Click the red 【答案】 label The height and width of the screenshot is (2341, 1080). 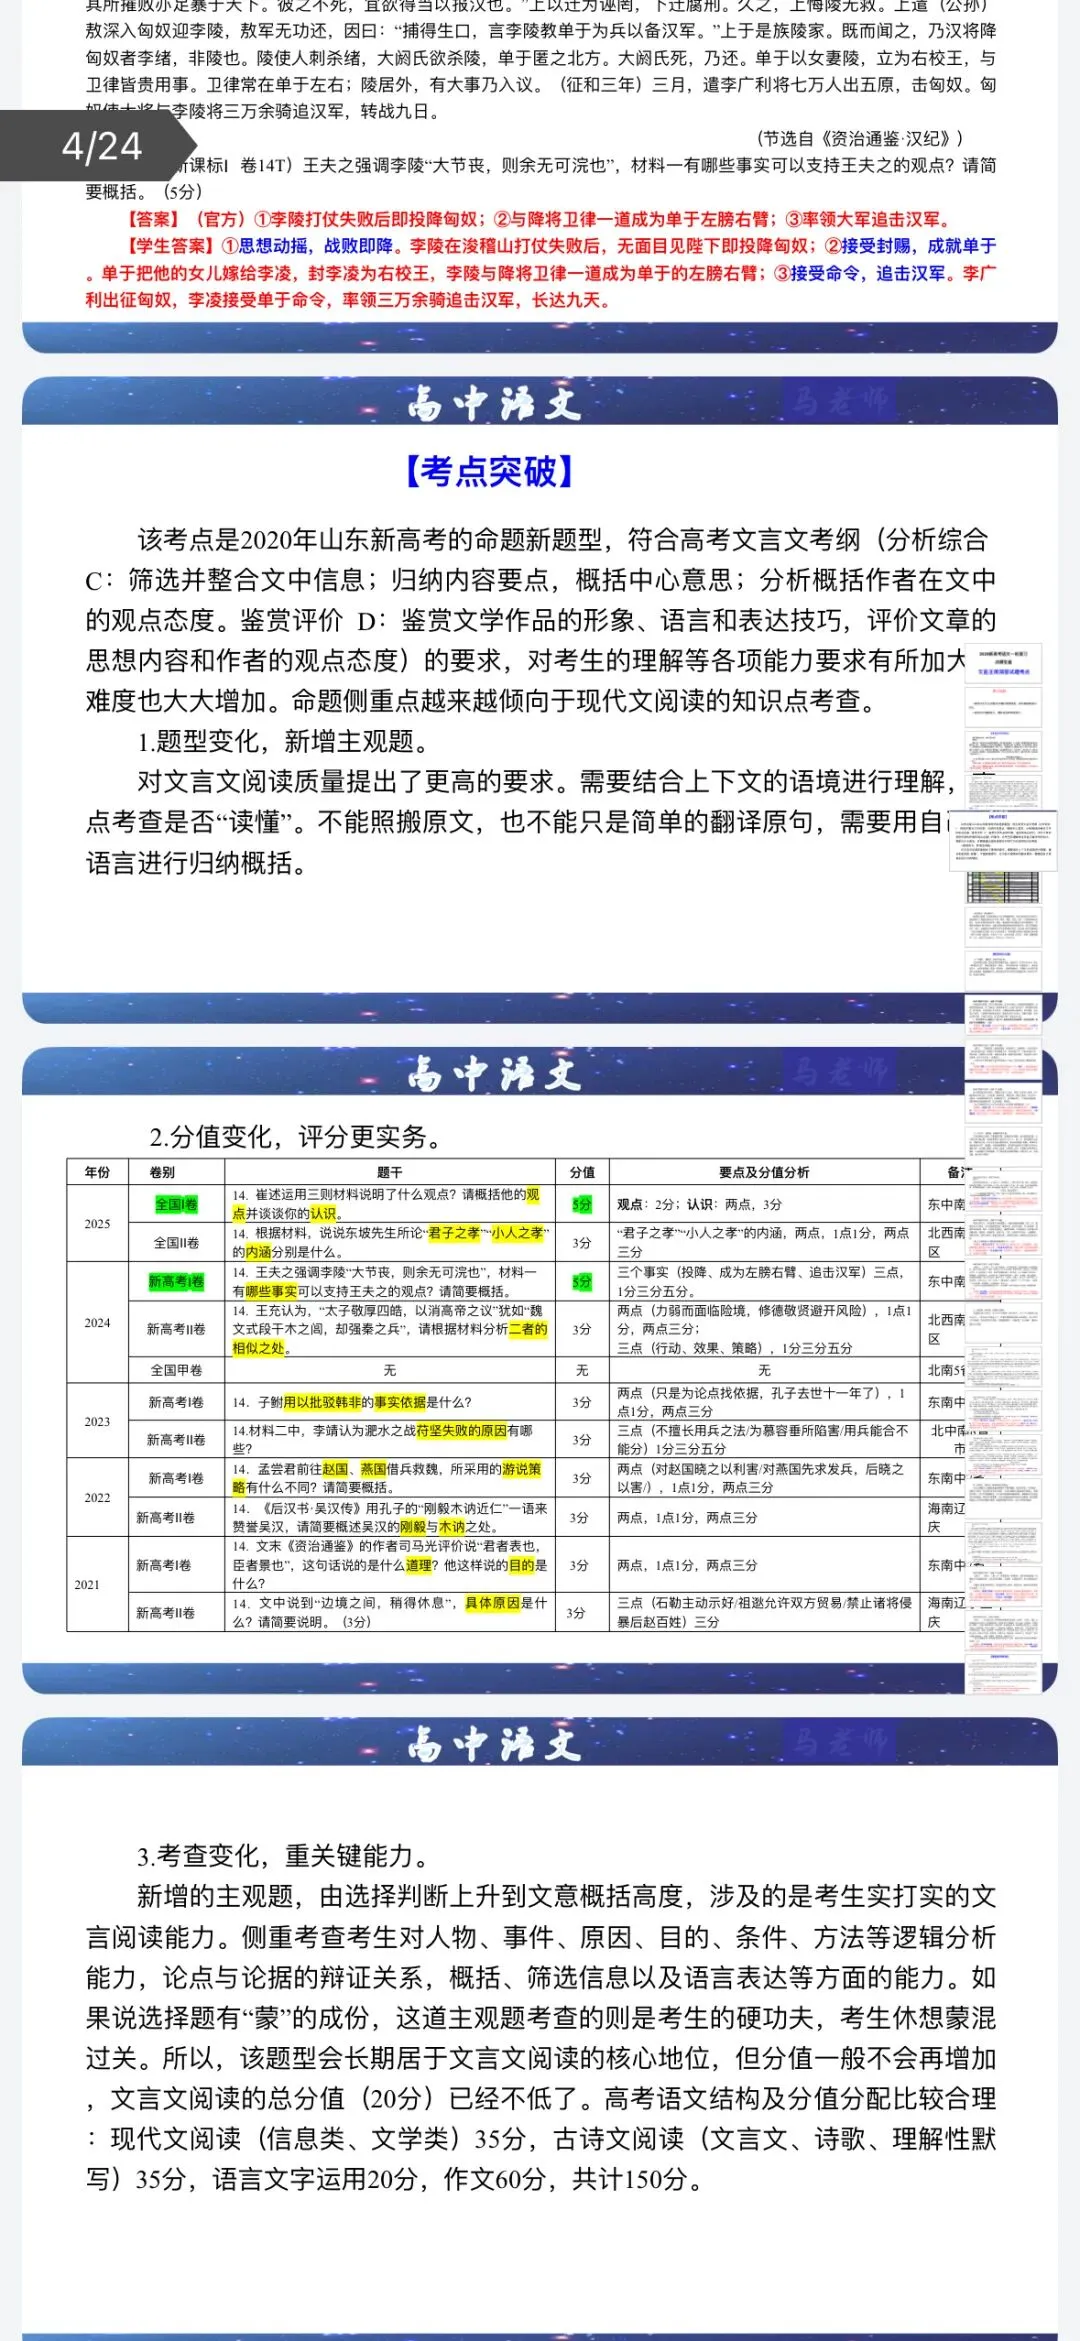click(x=153, y=219)
